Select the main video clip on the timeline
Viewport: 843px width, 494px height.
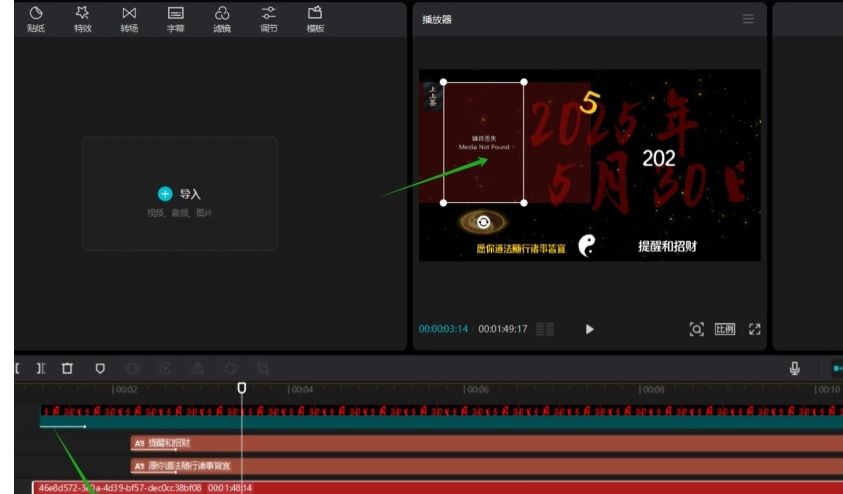(x=441, y=417)
